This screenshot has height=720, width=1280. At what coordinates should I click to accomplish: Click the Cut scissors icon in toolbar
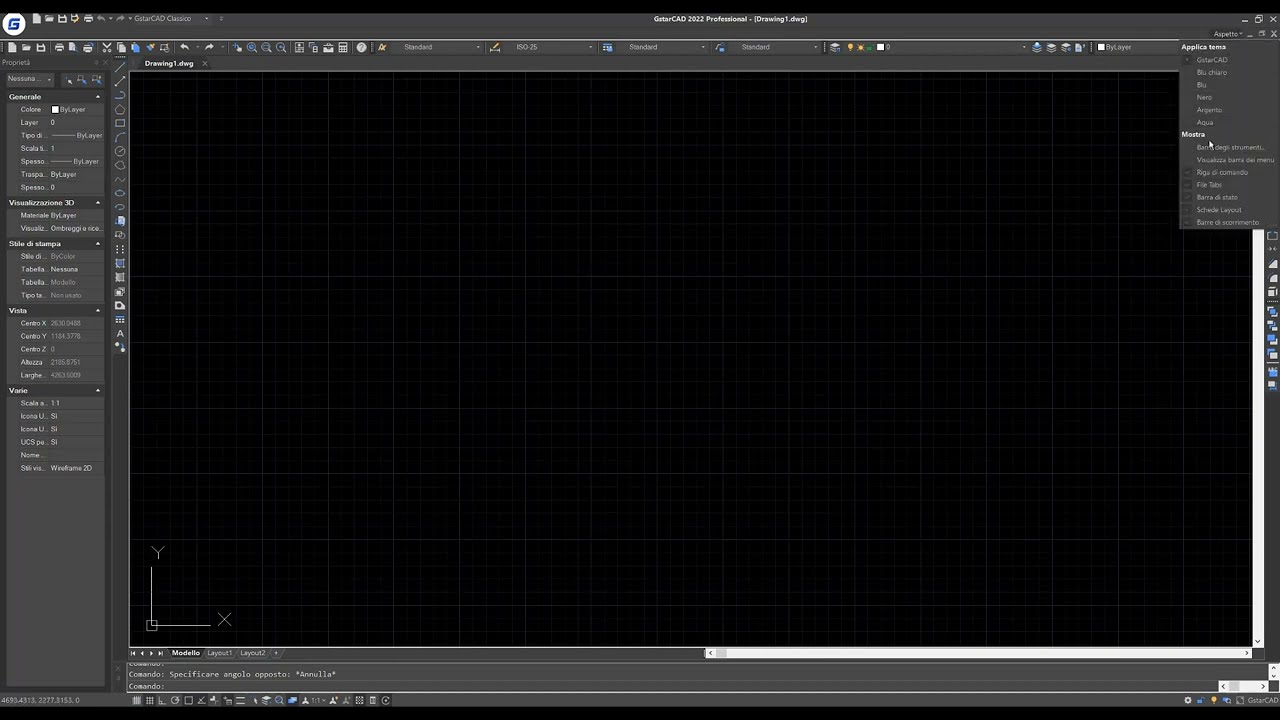coord(107,47)
